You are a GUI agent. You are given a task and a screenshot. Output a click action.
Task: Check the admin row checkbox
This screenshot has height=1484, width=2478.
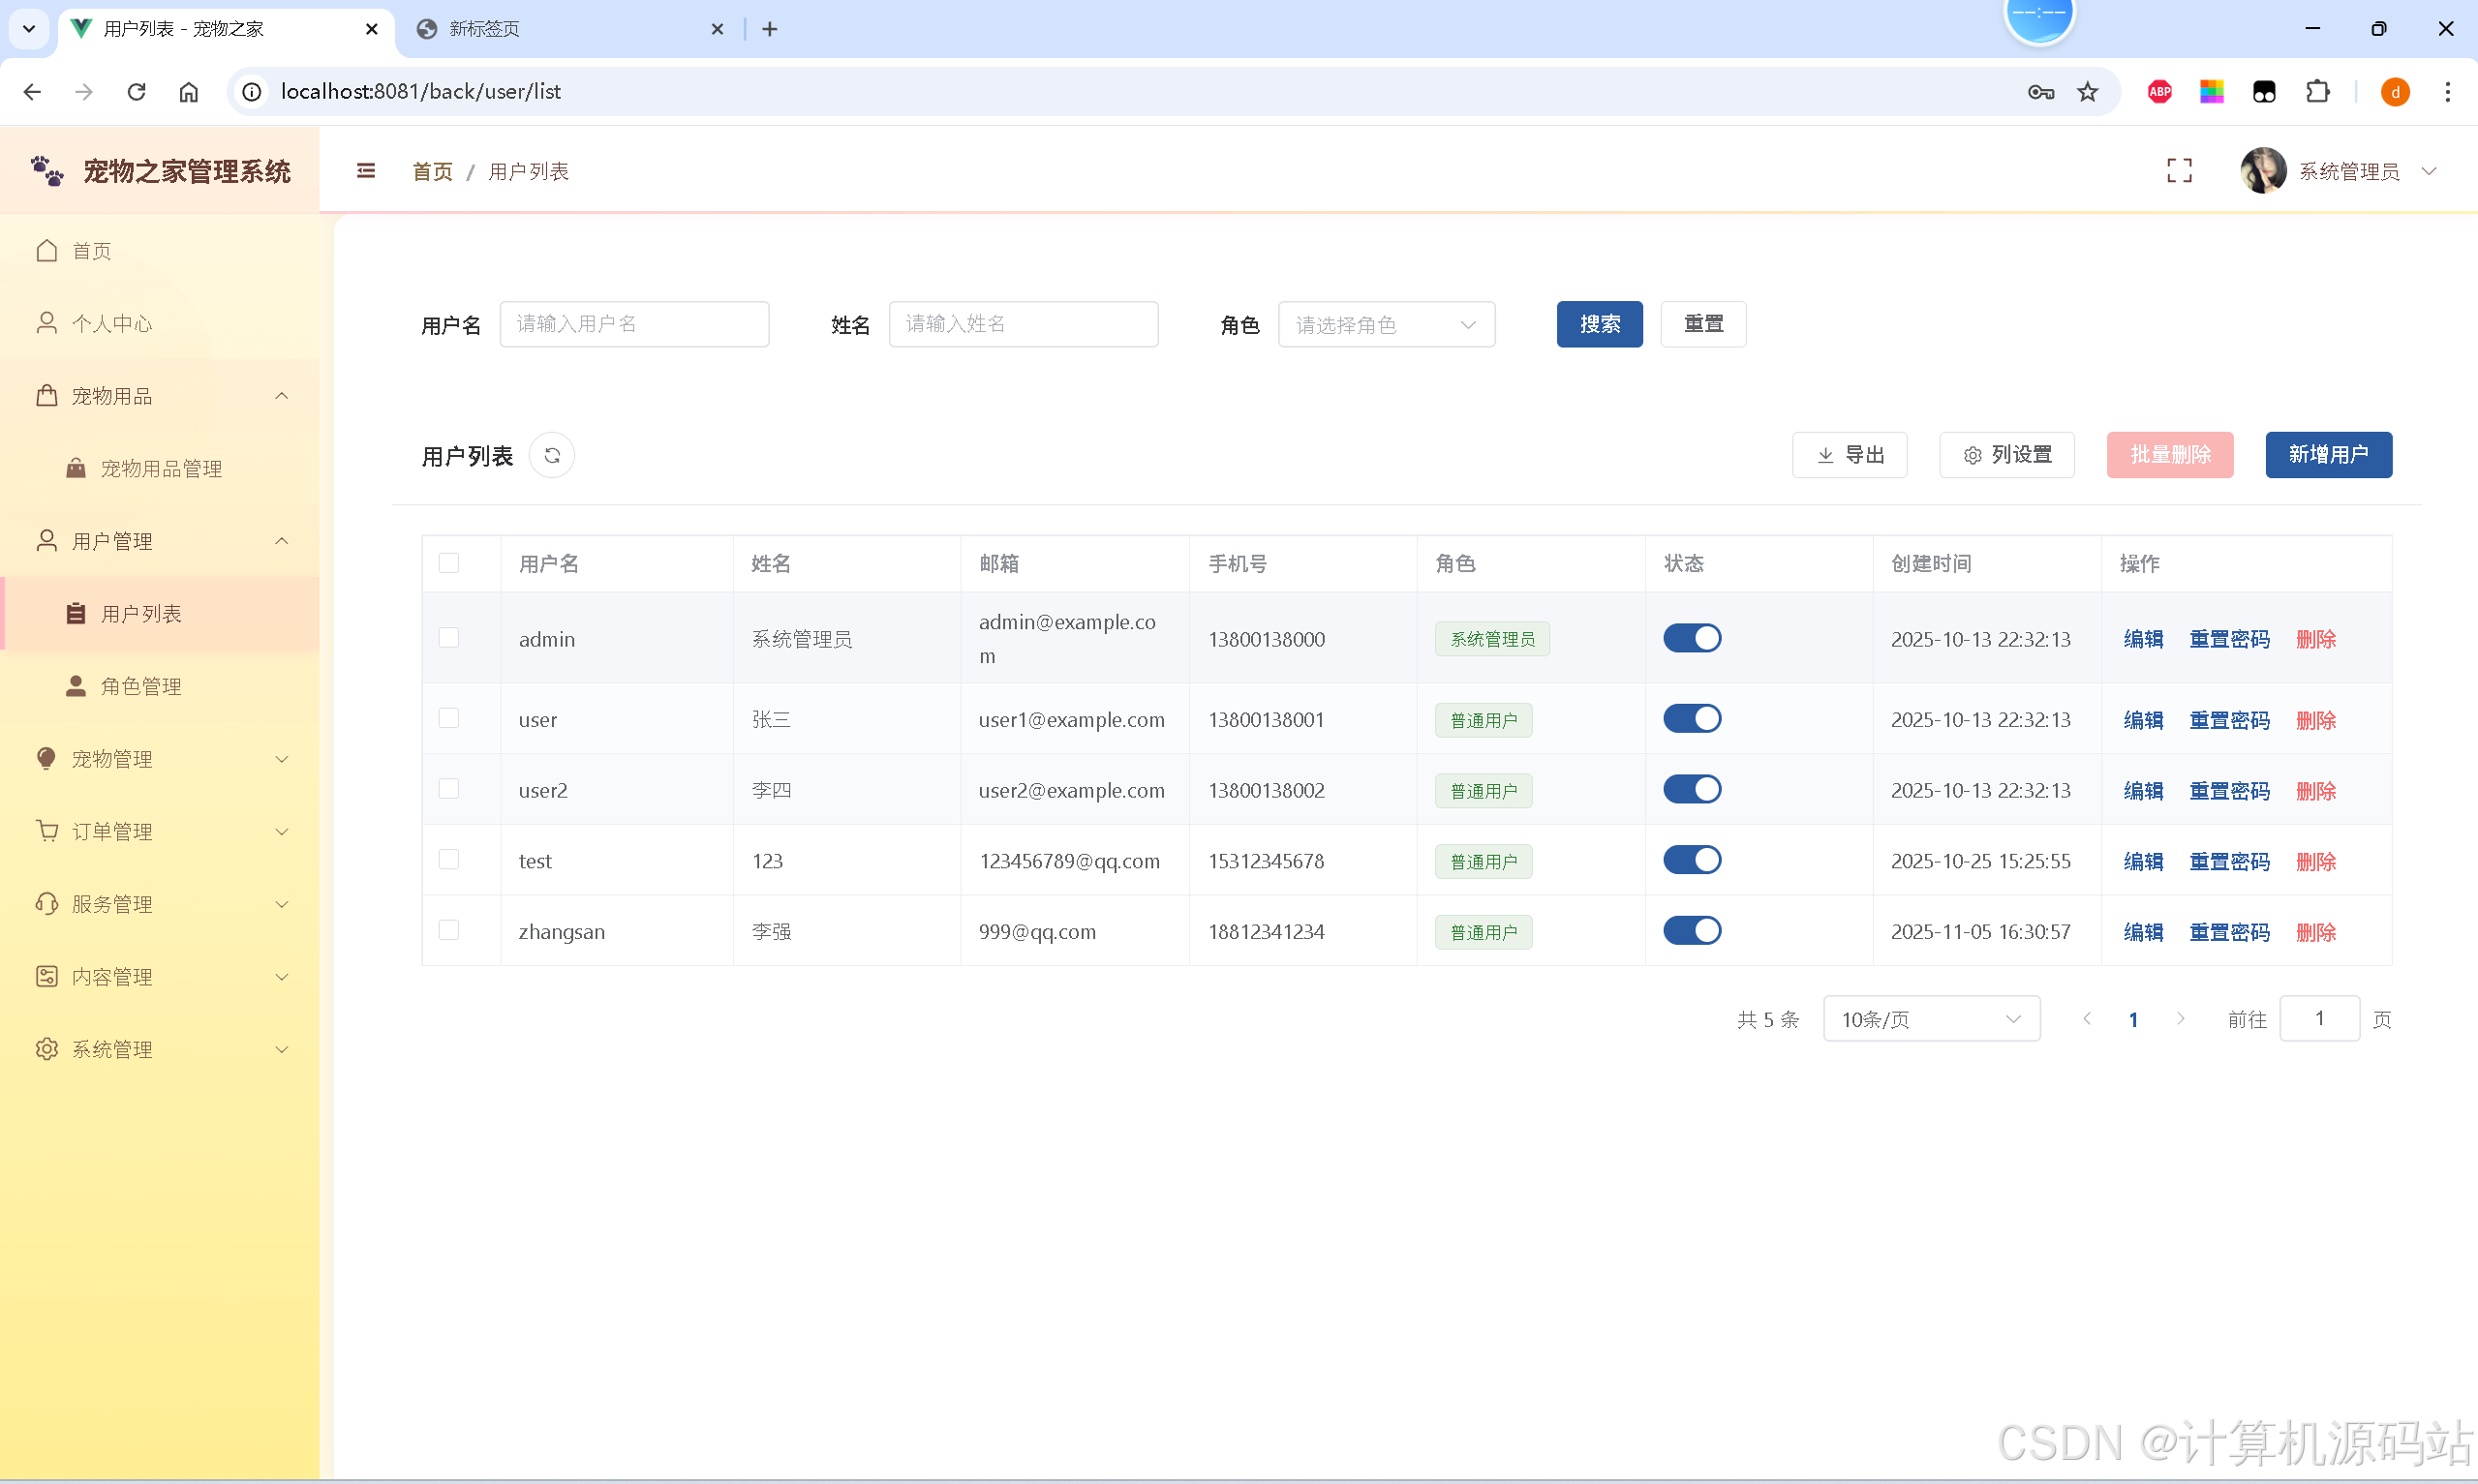pyautogui.click(x=449, y=638)
